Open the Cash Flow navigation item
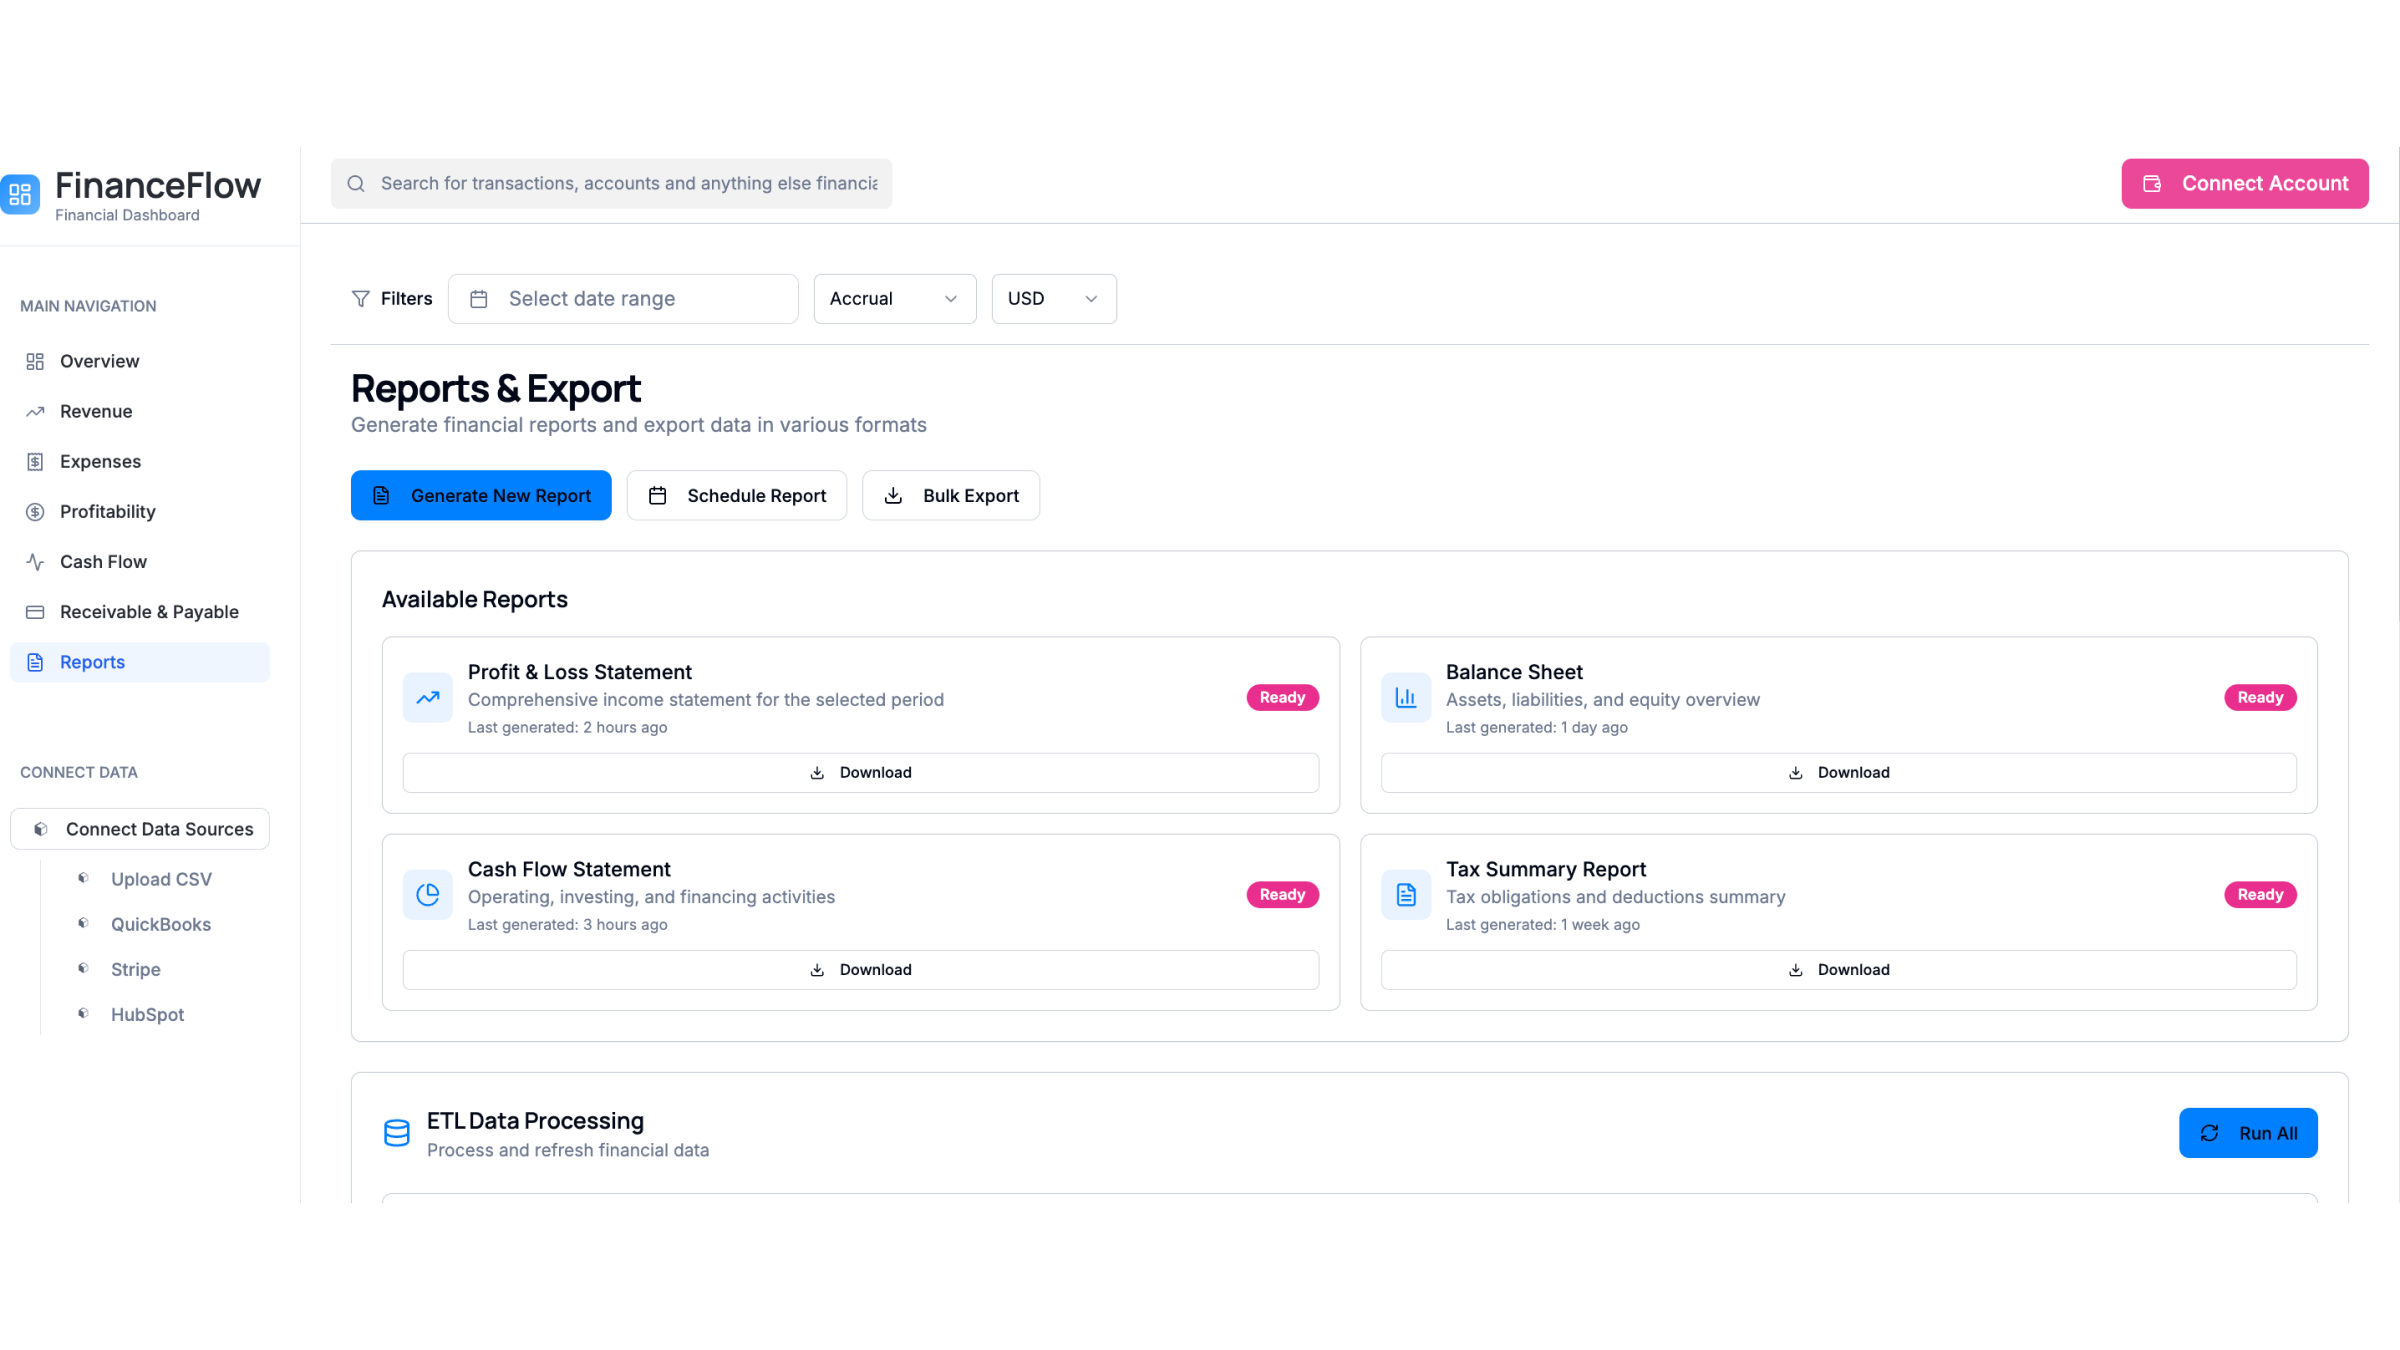Screen dimensions: 2400x1350 103,562
